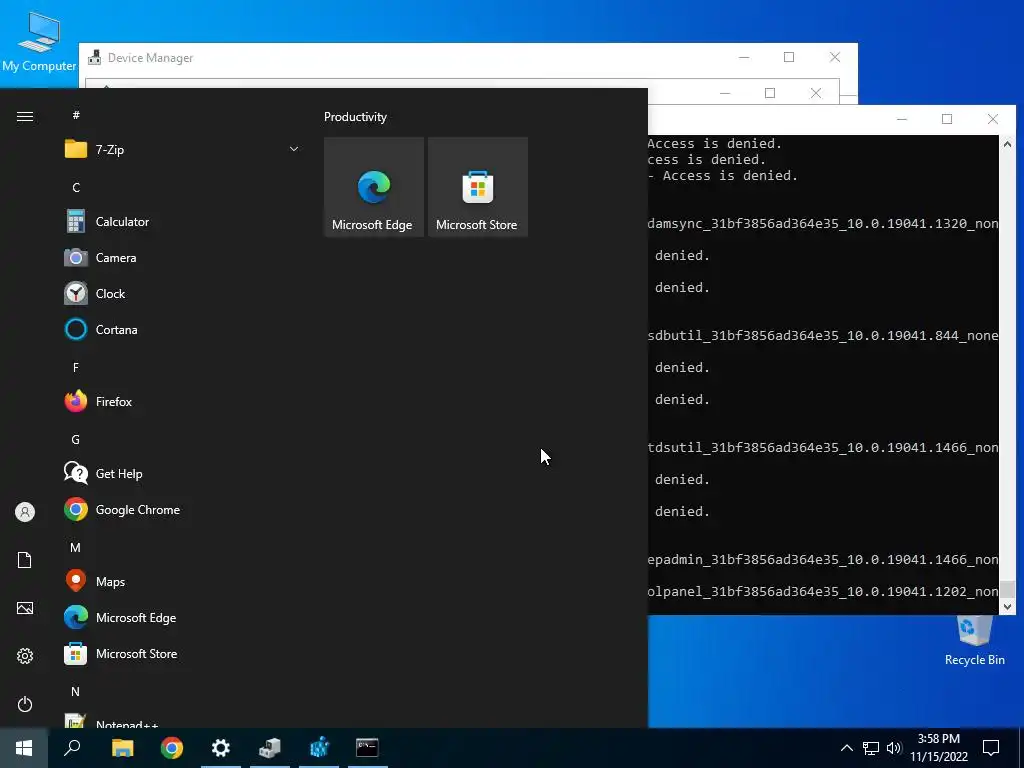Open Settings gear in Start sidebar
This screenshot has height=768, width=1024.
(x=25, y=656)
